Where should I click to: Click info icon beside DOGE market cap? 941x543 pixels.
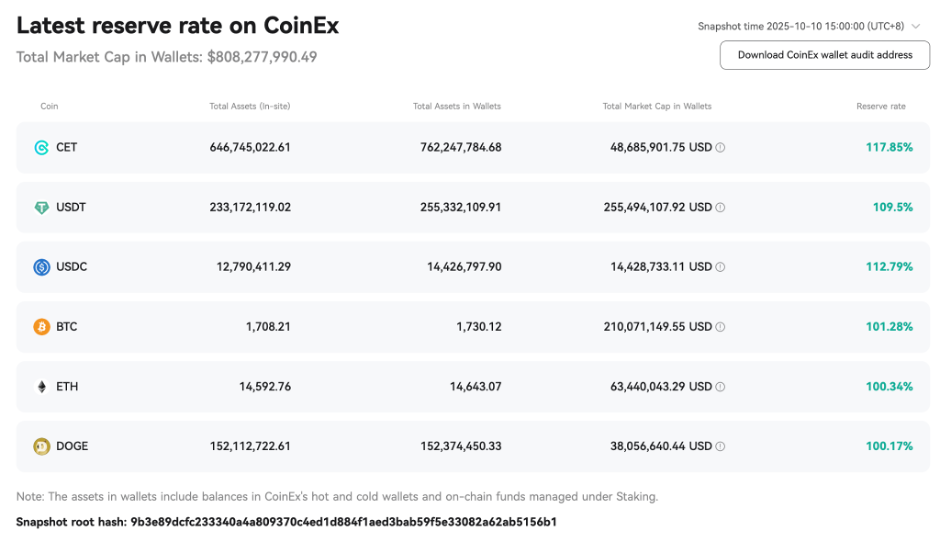tap(720, 446)
